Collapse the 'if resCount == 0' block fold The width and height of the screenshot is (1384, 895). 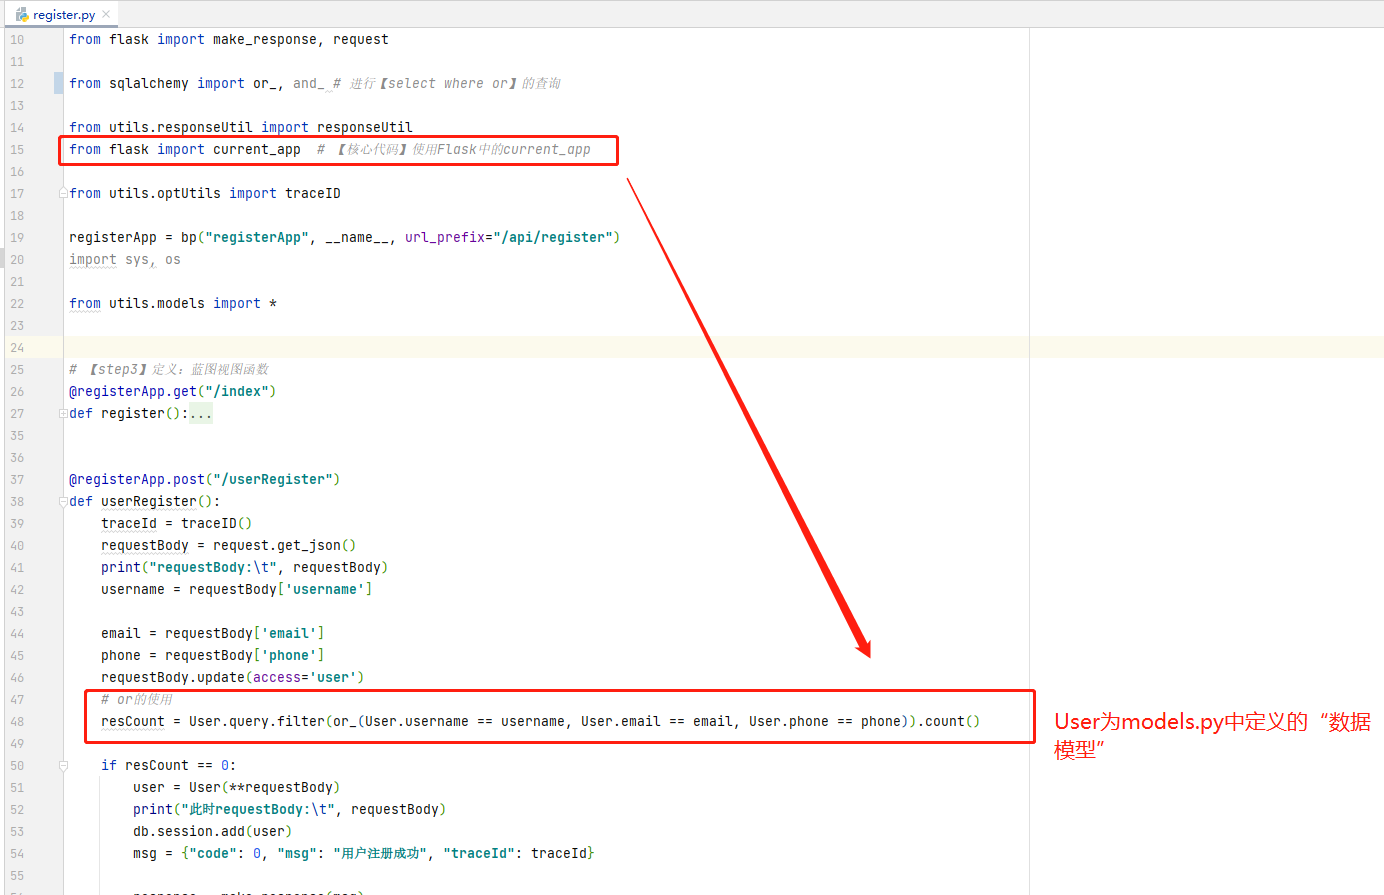tap(63, 765)
